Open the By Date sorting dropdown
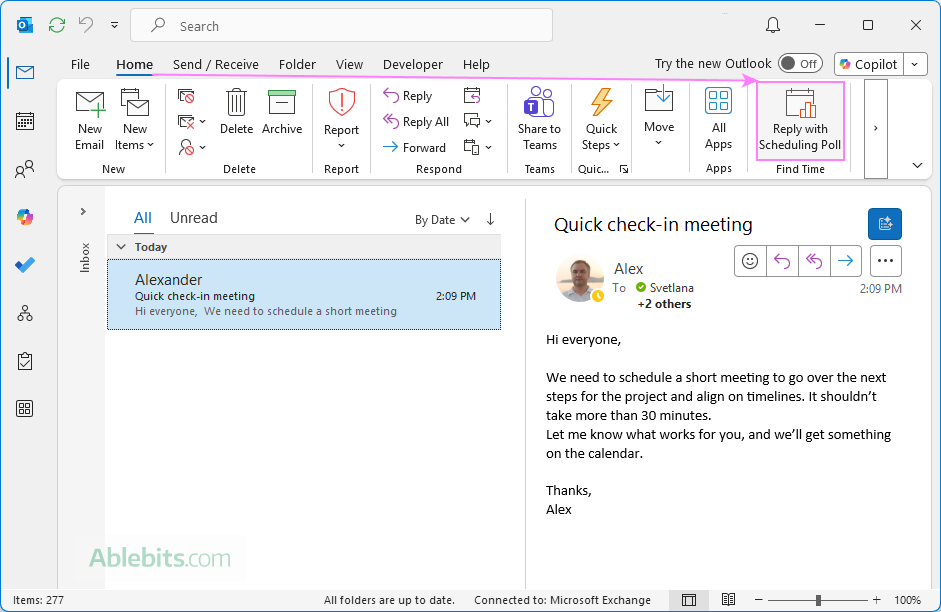Screen dimensions: 941x612 pyautogui.click(x=442, y=218)
